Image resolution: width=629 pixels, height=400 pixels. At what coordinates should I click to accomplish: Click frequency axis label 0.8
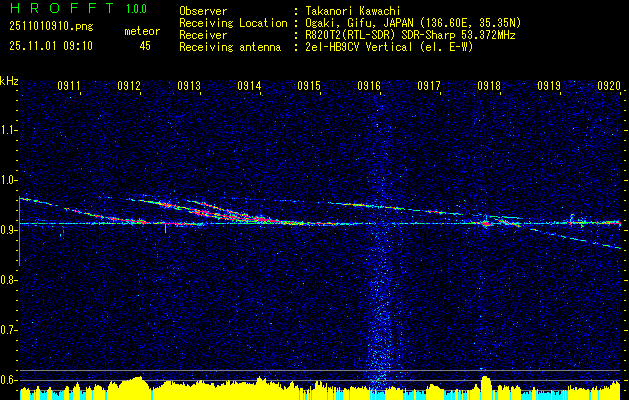point(8,280)
